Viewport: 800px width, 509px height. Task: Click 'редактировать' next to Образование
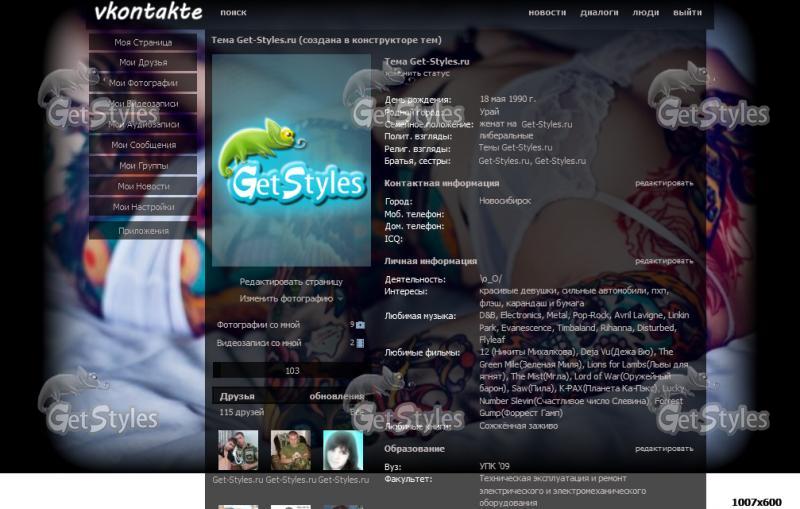pyautogui.click(x=663, y=449)
